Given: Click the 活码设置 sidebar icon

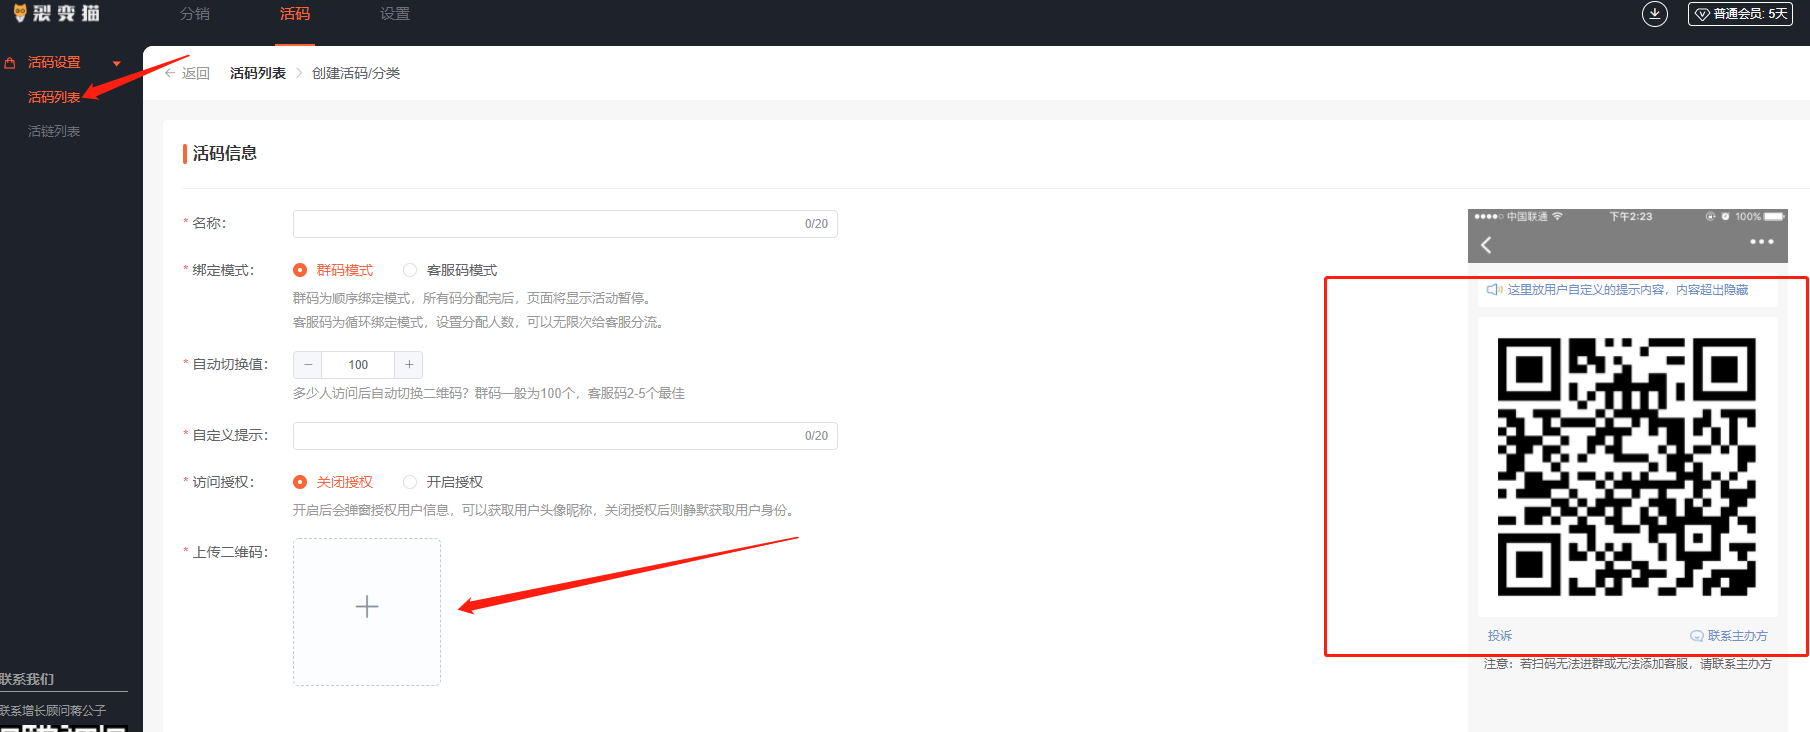Looking at the screenshot, I should 10,63.
